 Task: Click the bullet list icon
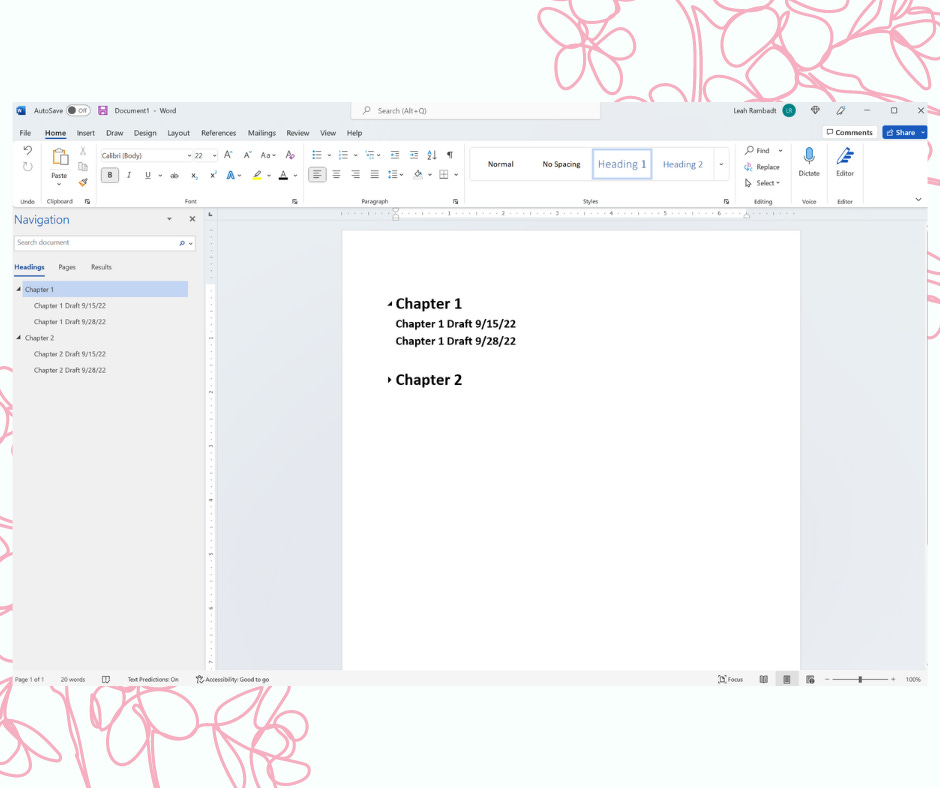click(317, 154)
